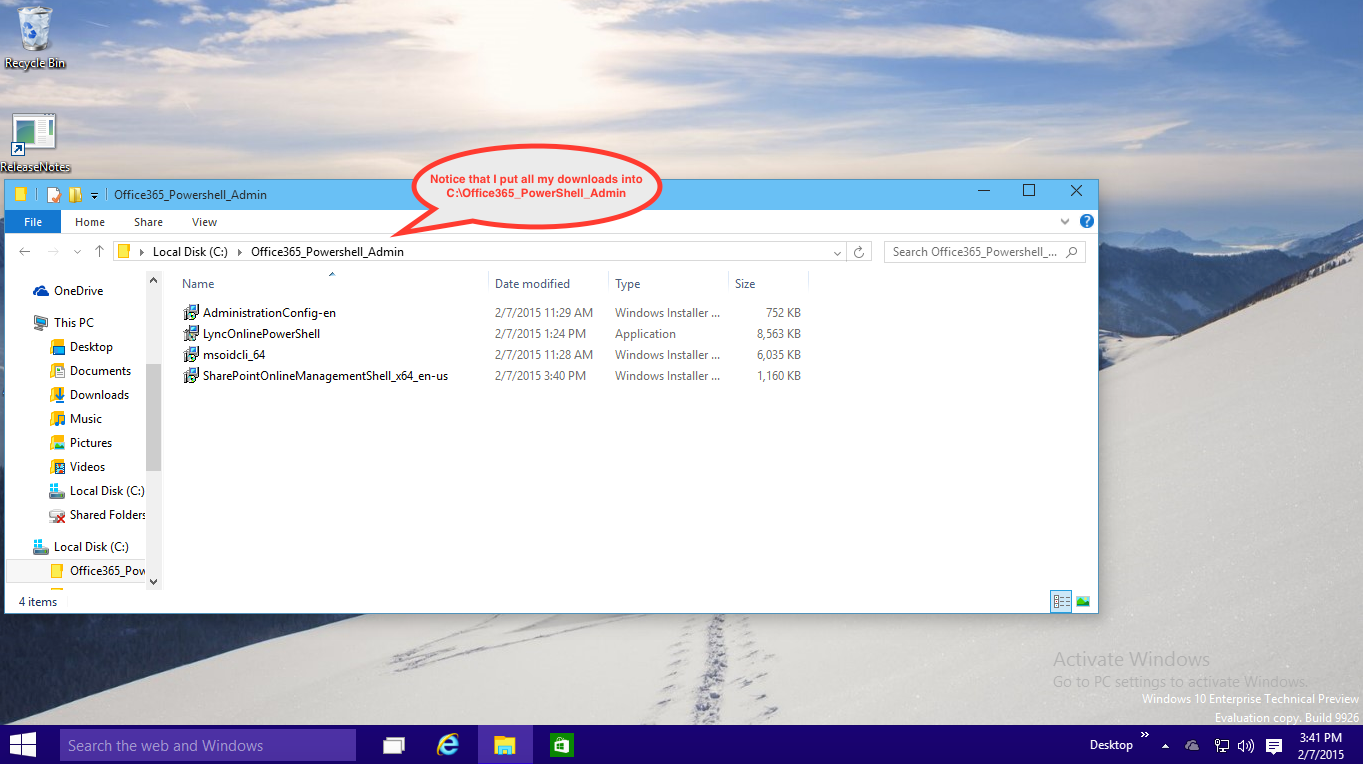This screenshot has width=1363, height=764.
Task: Select the file name LyncOnlinePowerShell
Action: 261,334
